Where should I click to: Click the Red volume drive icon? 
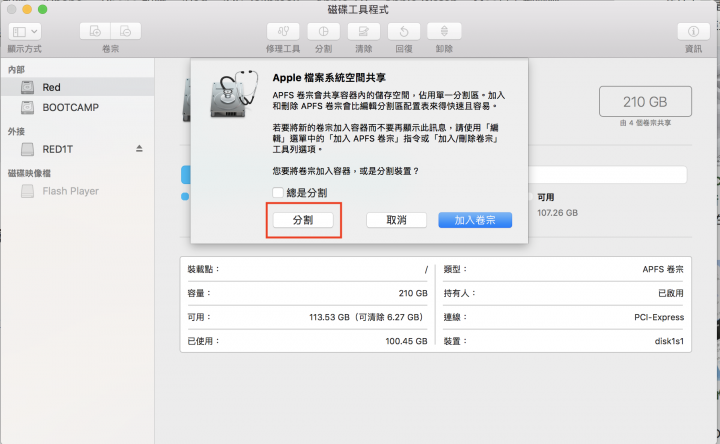click(28, 87)
